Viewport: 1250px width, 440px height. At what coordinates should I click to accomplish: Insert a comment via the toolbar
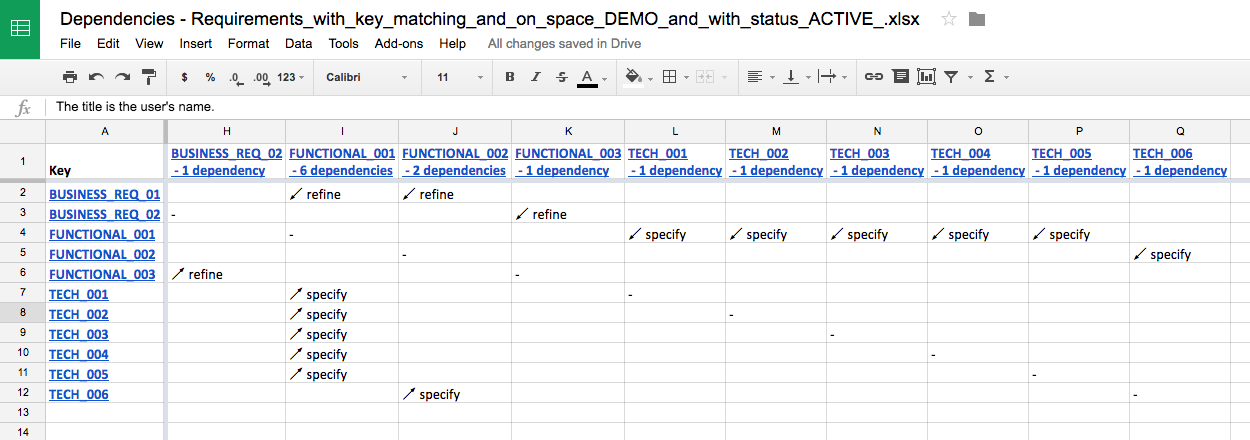900,77
